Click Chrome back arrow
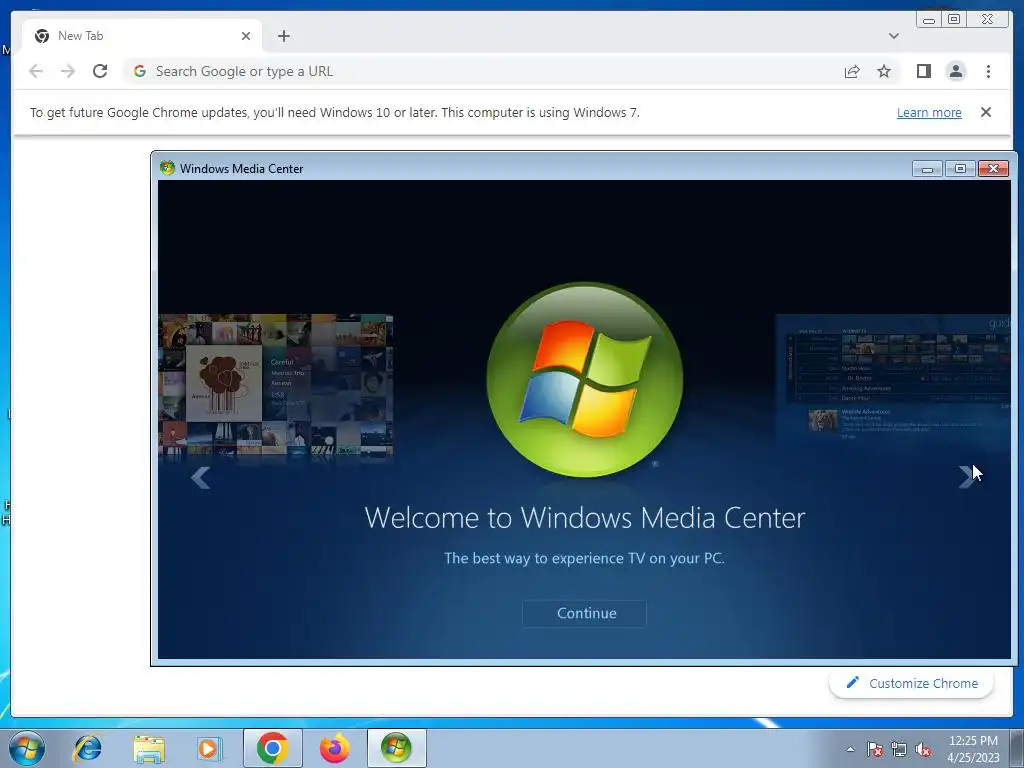Viewport: 1024px width, 768px height. point(36,71)
